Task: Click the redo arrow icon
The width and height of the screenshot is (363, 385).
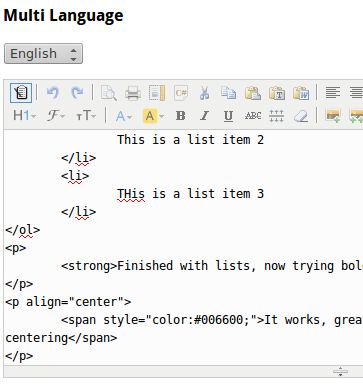Action: [x=77, y=93]
